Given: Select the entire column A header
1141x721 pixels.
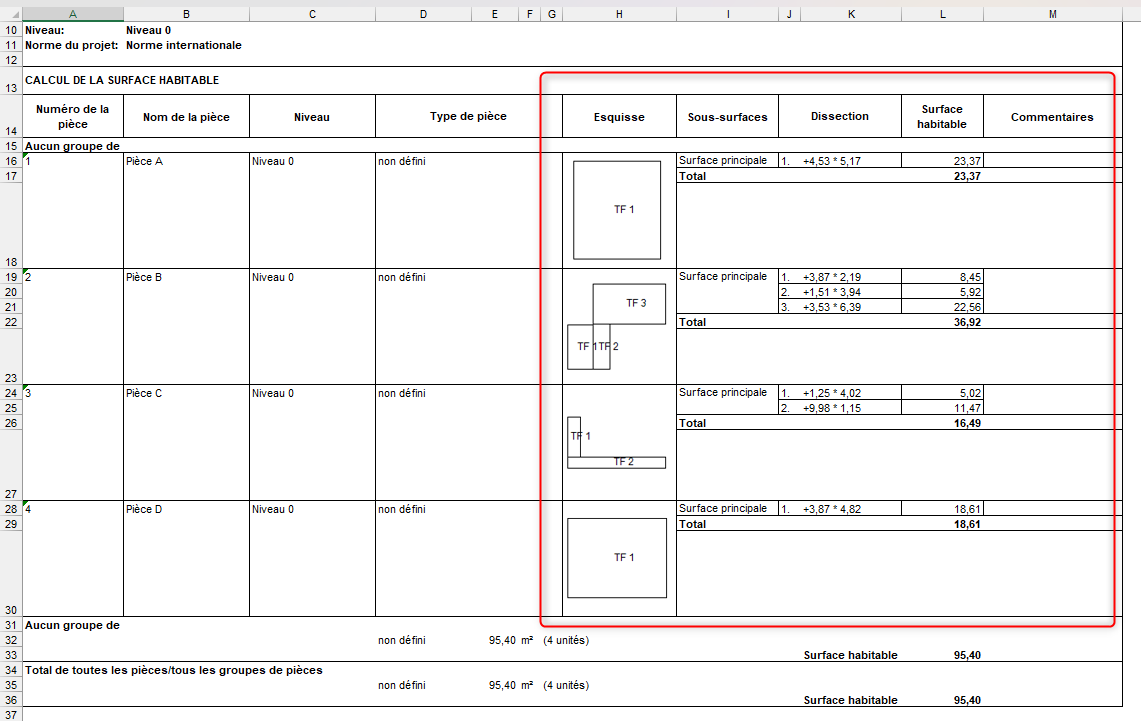Looking at the screenshot, I should (x=73, y=13).
